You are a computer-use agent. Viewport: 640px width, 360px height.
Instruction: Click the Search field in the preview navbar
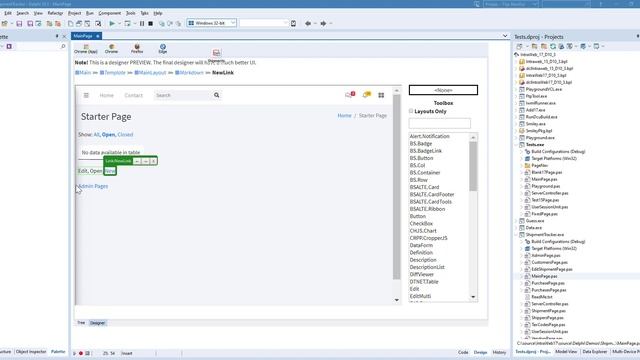pyautogui.click(x=182, y=95)
